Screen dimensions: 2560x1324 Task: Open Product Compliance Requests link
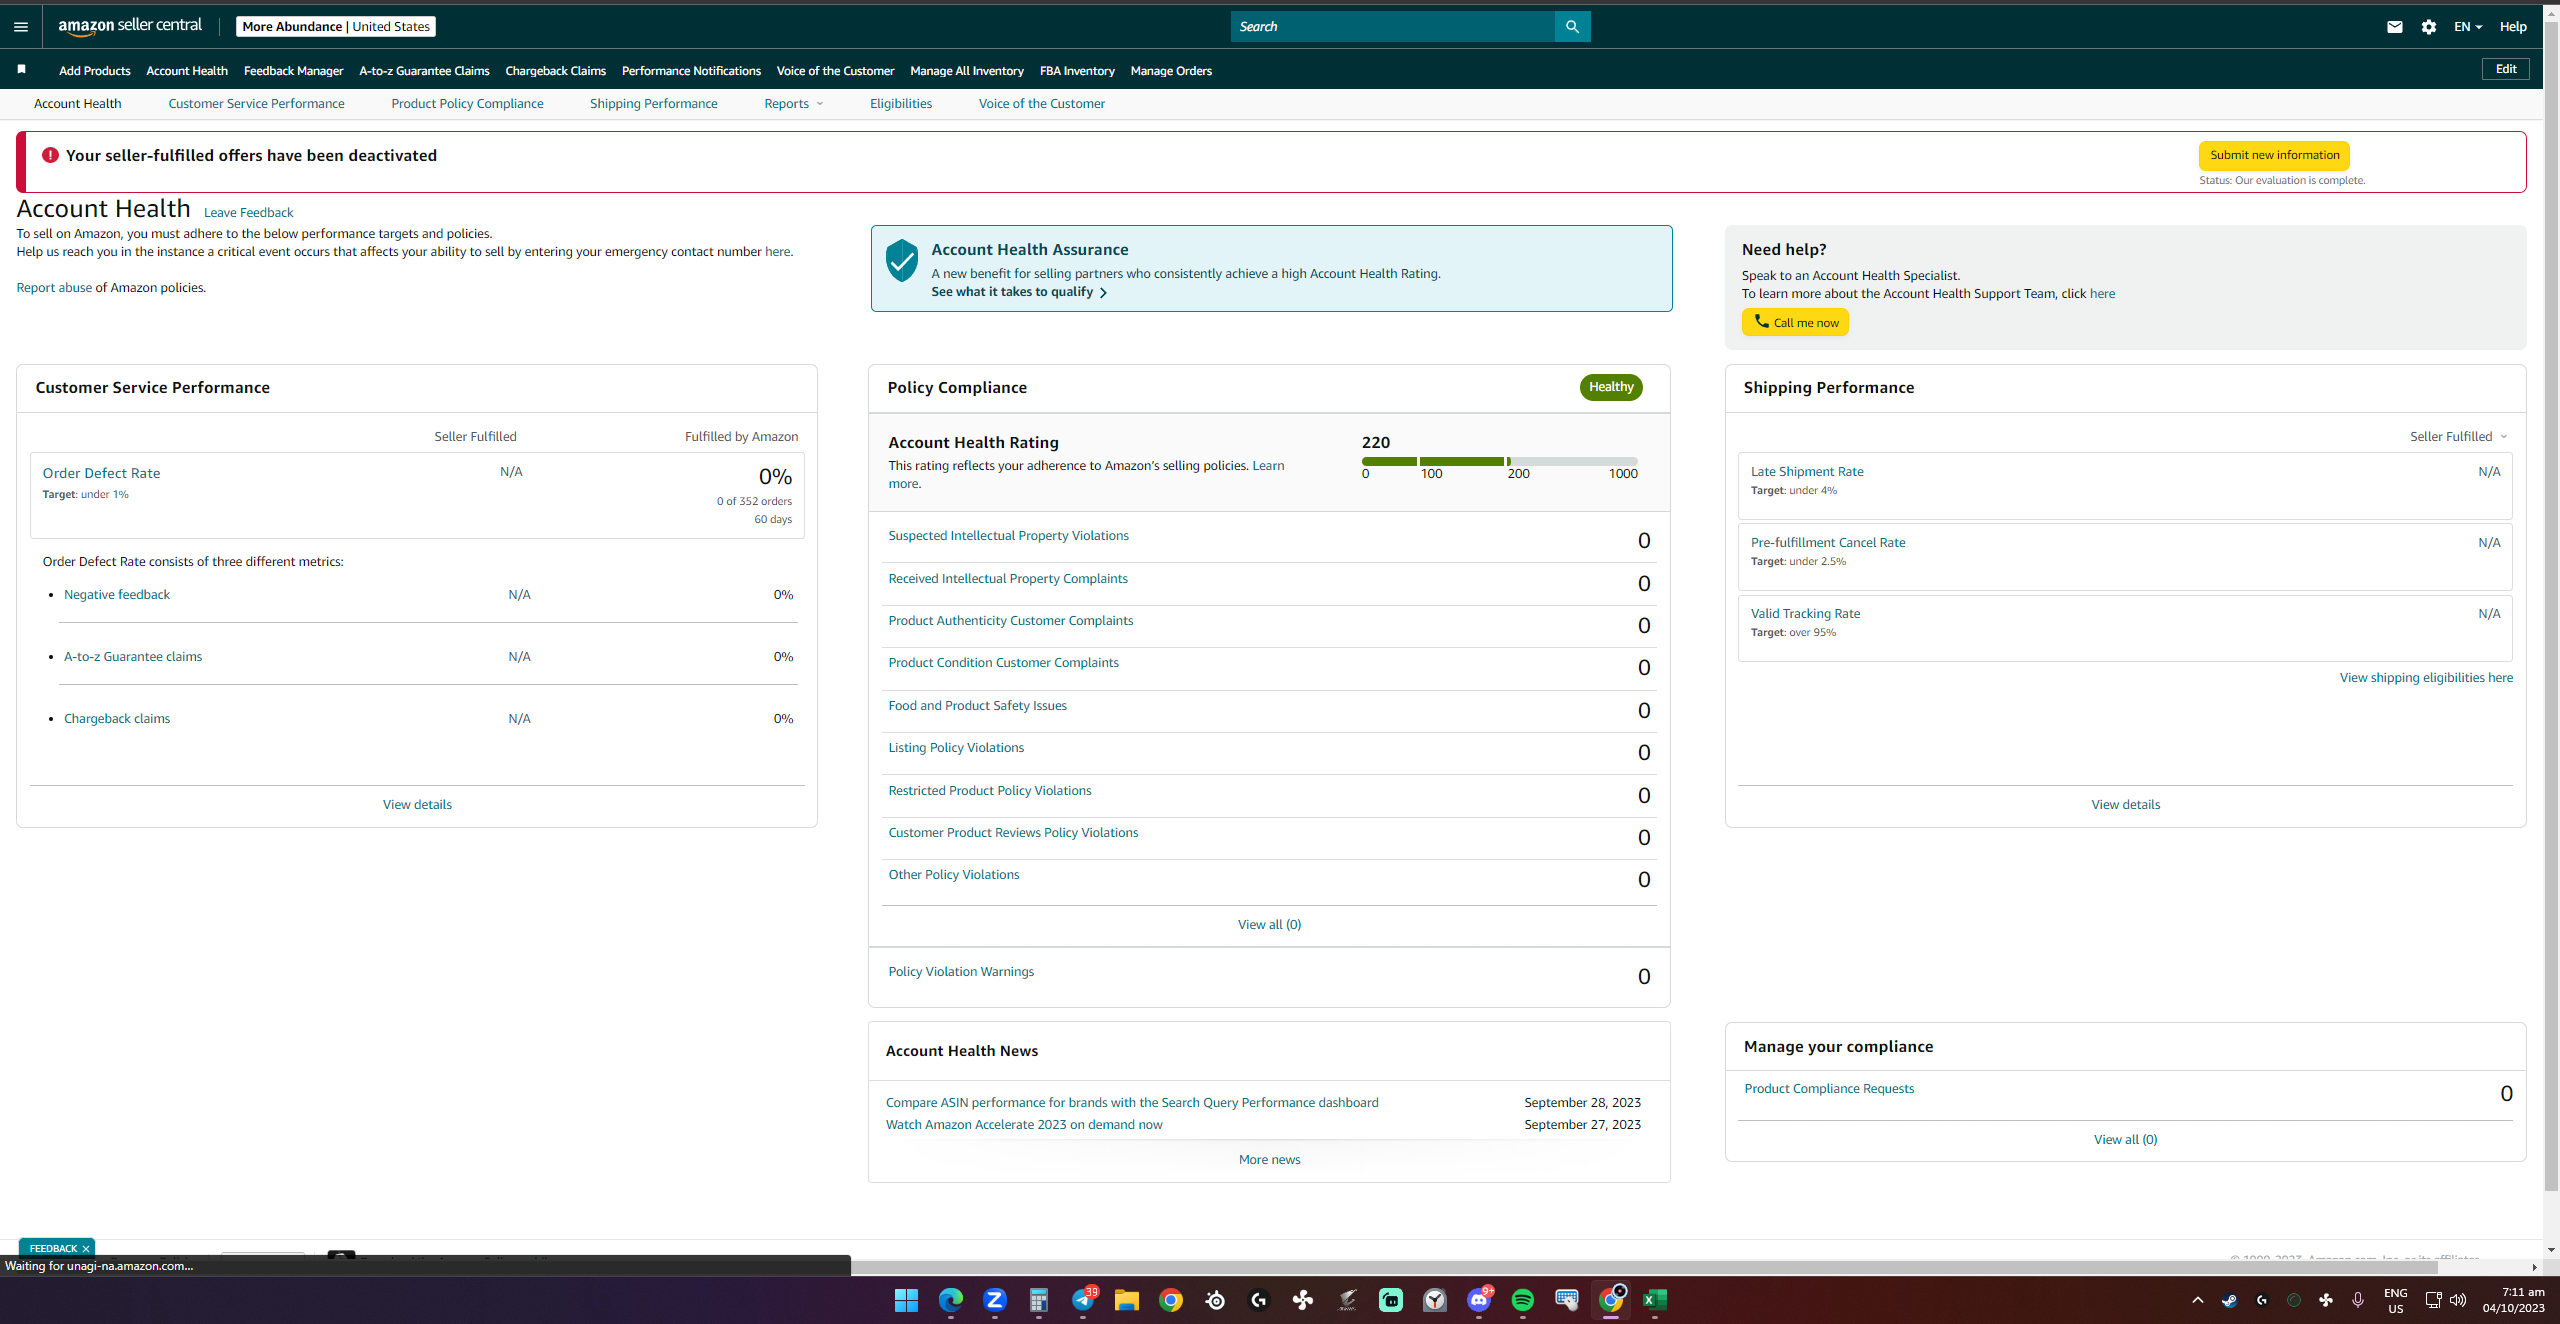(1829, 1089)
